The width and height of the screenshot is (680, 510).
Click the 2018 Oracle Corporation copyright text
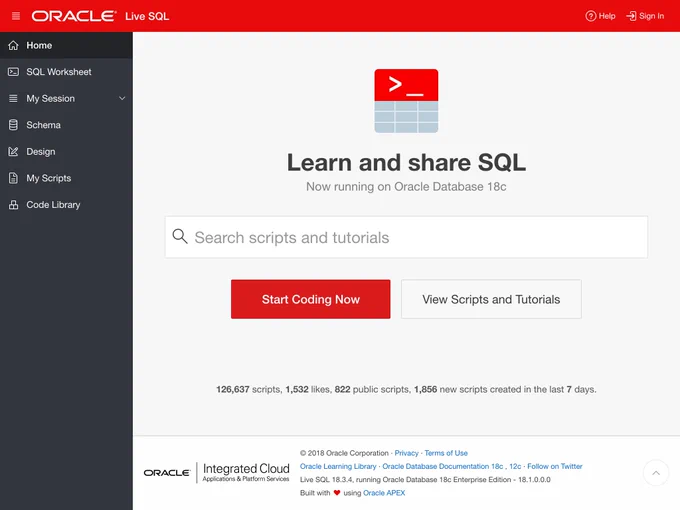(x=344, y=453)
